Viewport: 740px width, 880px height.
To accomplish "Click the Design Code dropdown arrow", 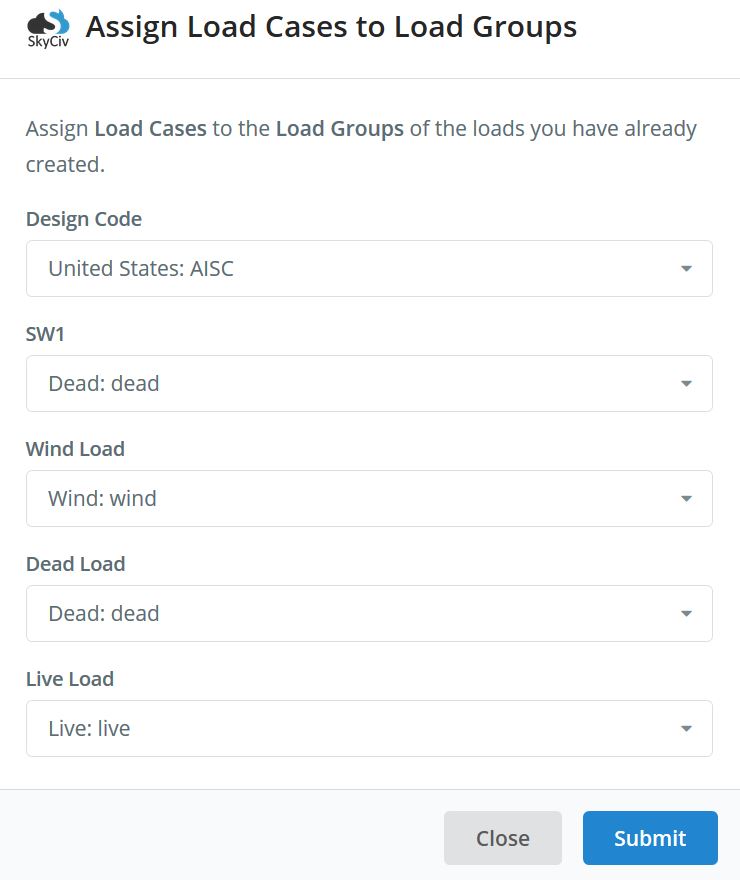I will coord(686,269).
